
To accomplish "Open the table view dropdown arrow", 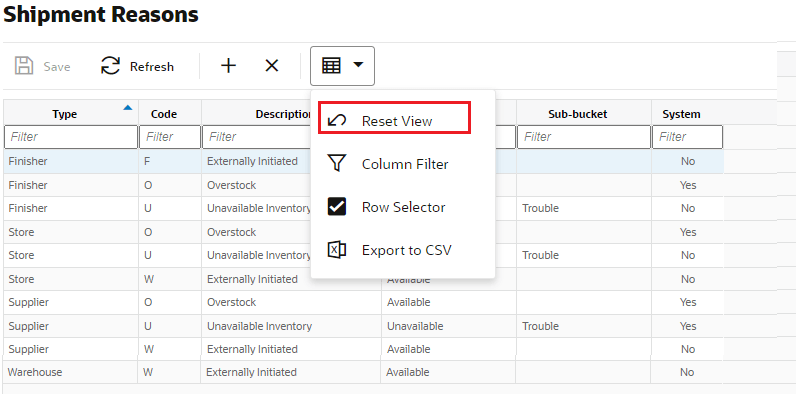I will click(359, 64).
